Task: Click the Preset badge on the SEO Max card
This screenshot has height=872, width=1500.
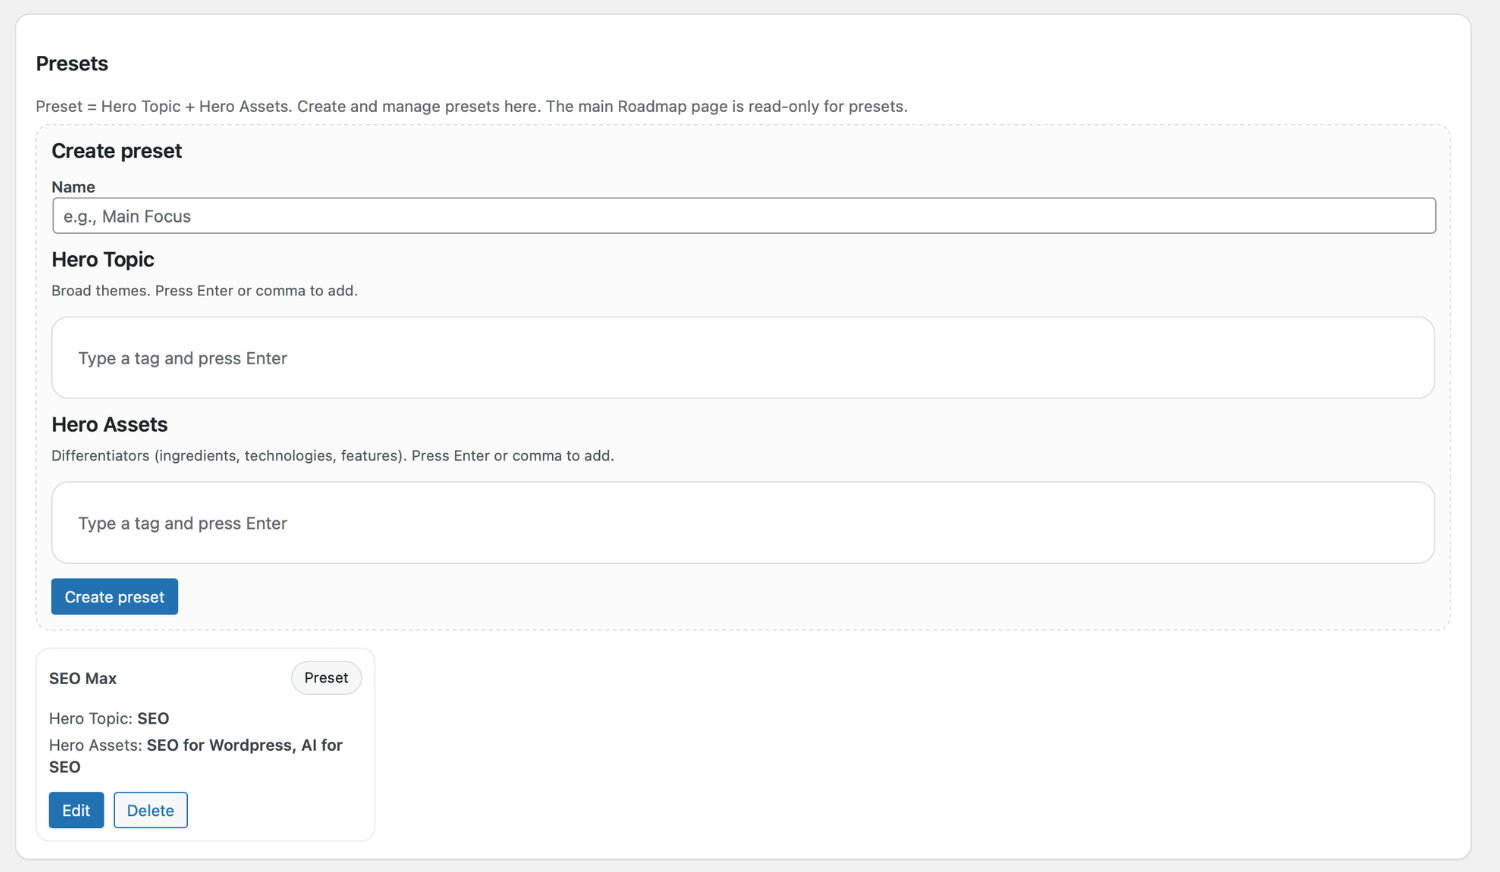Action: 326,677
